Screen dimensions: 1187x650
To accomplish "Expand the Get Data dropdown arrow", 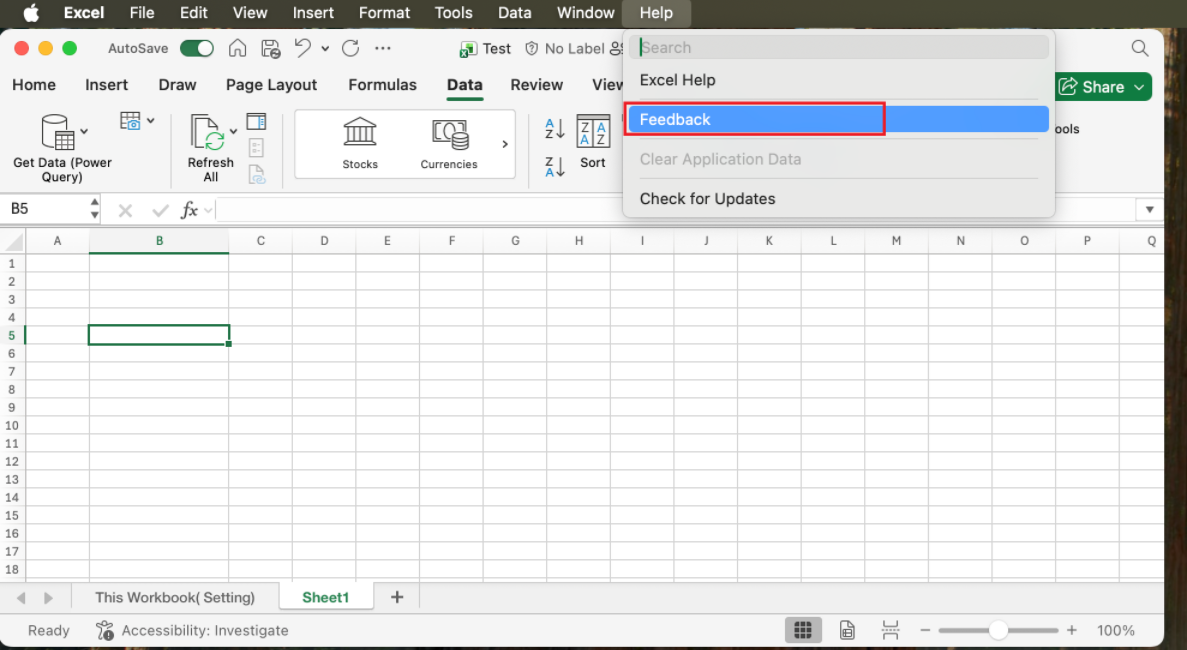I will [84, 131].
